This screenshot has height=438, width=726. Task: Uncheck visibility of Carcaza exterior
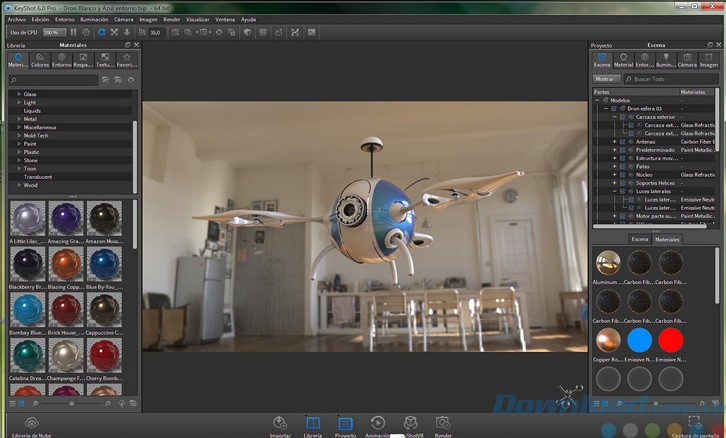pyautogui.click(x=622, y=117)
